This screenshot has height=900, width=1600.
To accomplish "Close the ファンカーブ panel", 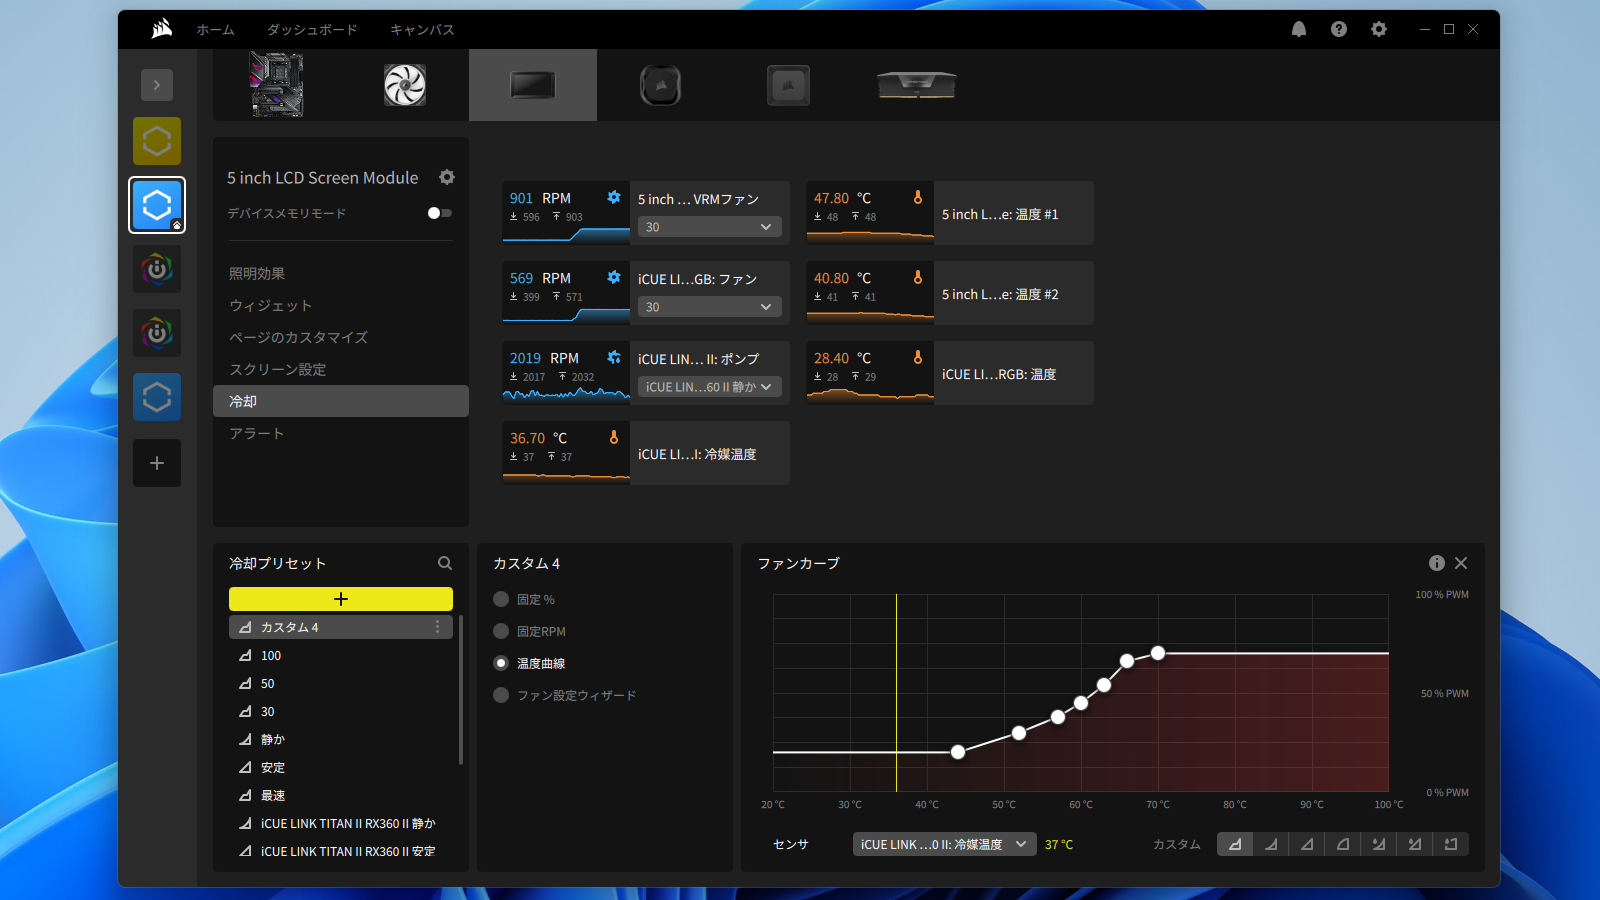I will [x=1461, y=563].
